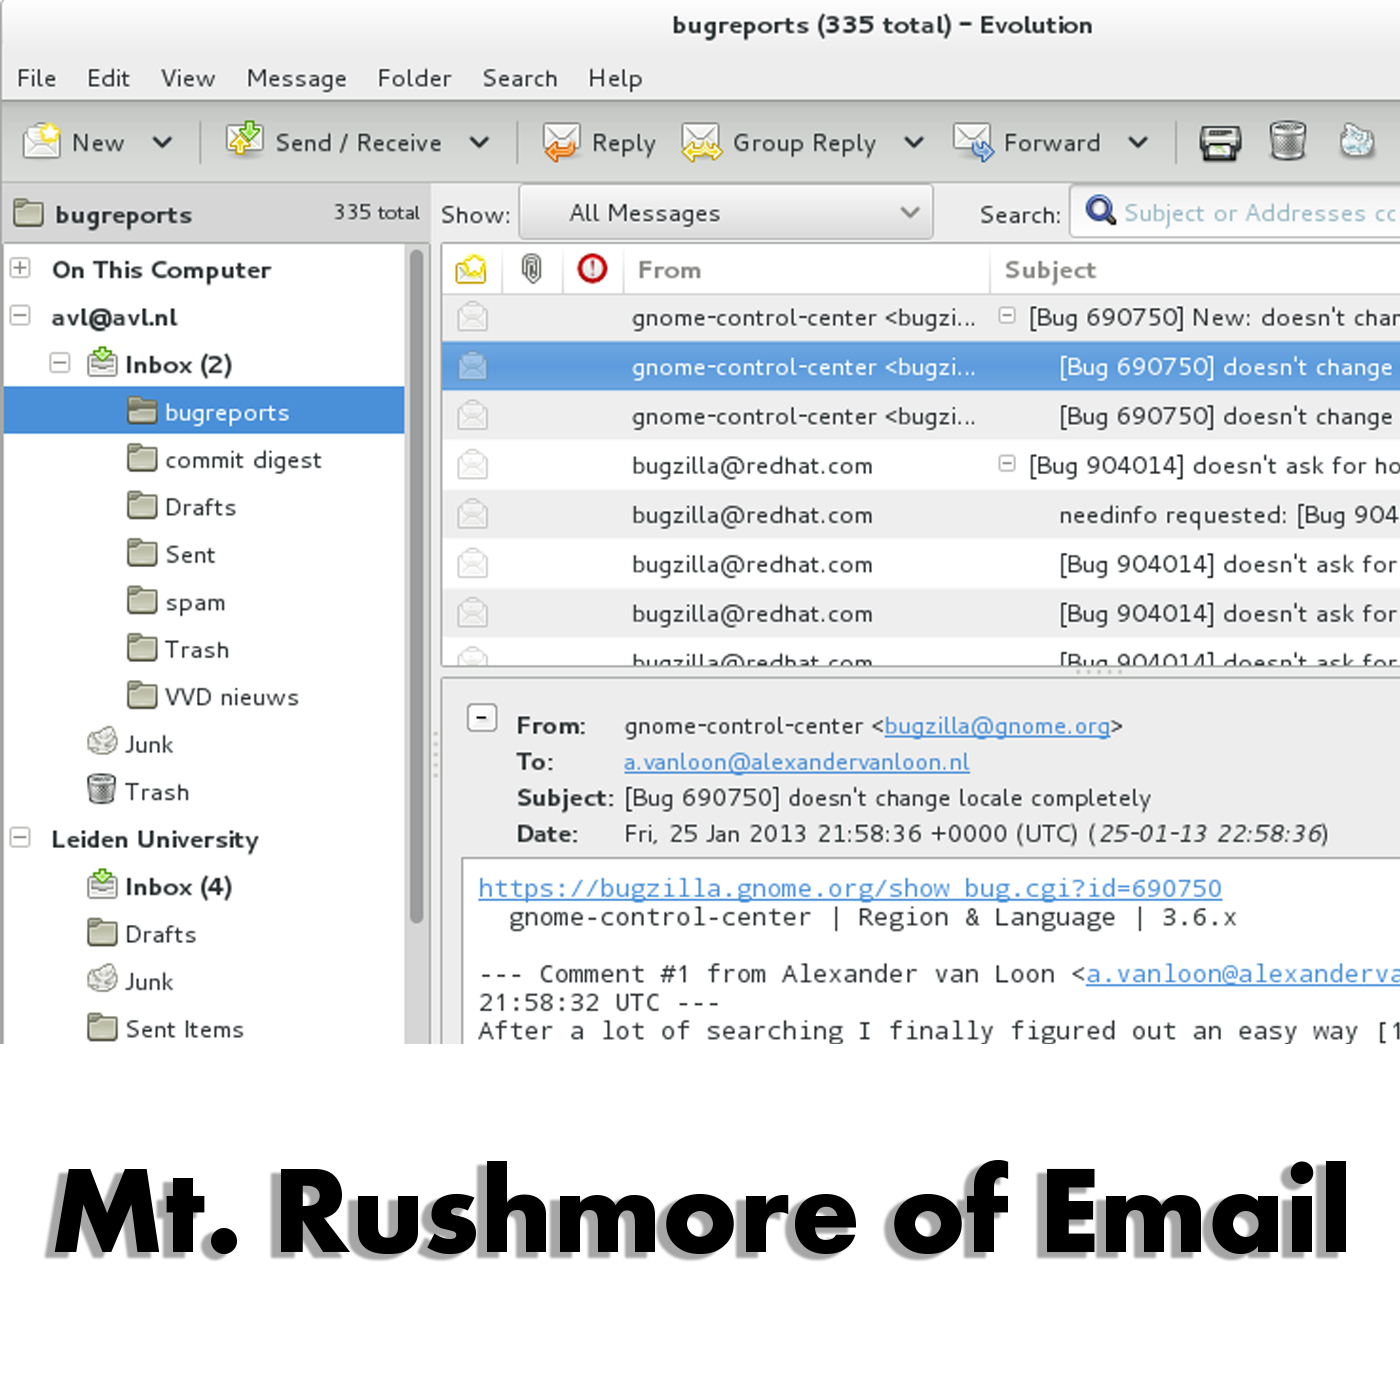Open the All Messages show dropdown
1400x1400 pixels.
[726, 213]
